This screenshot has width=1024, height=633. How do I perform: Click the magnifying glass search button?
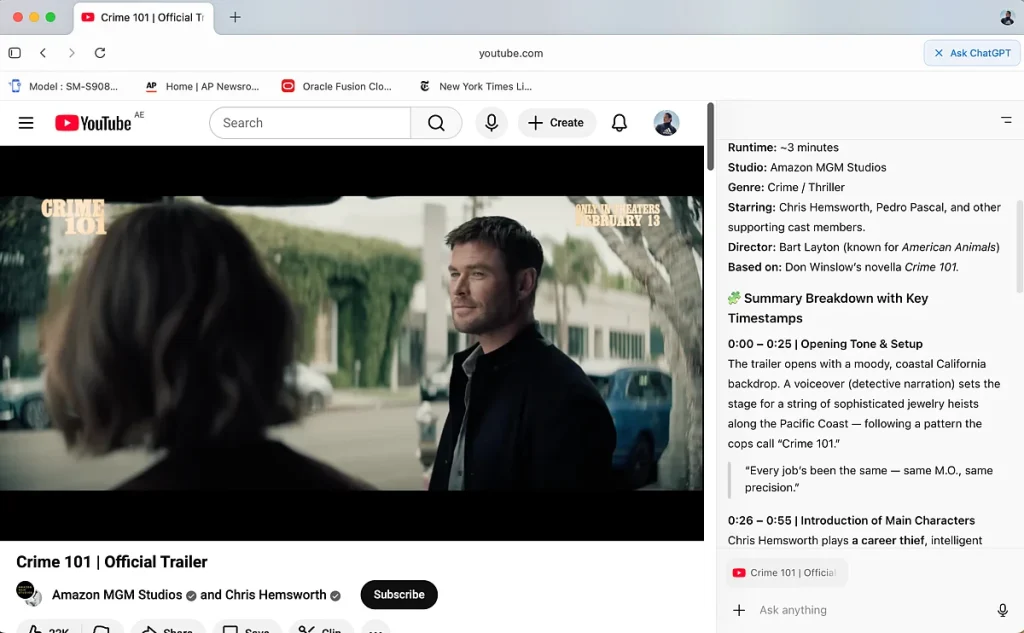436,123
